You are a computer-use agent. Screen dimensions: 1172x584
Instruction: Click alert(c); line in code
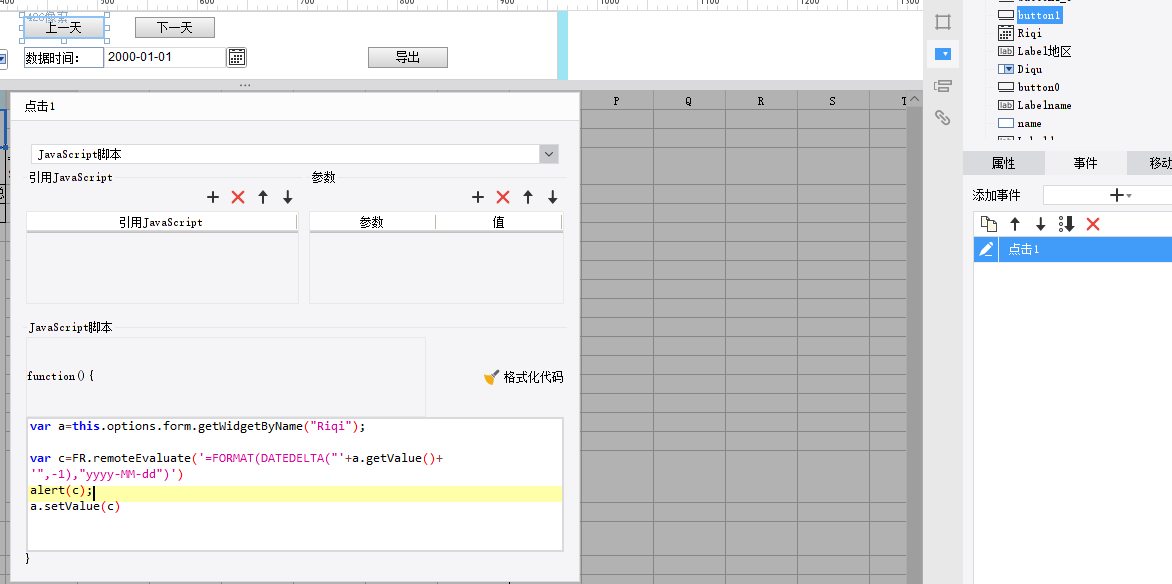tap(61, 491)
